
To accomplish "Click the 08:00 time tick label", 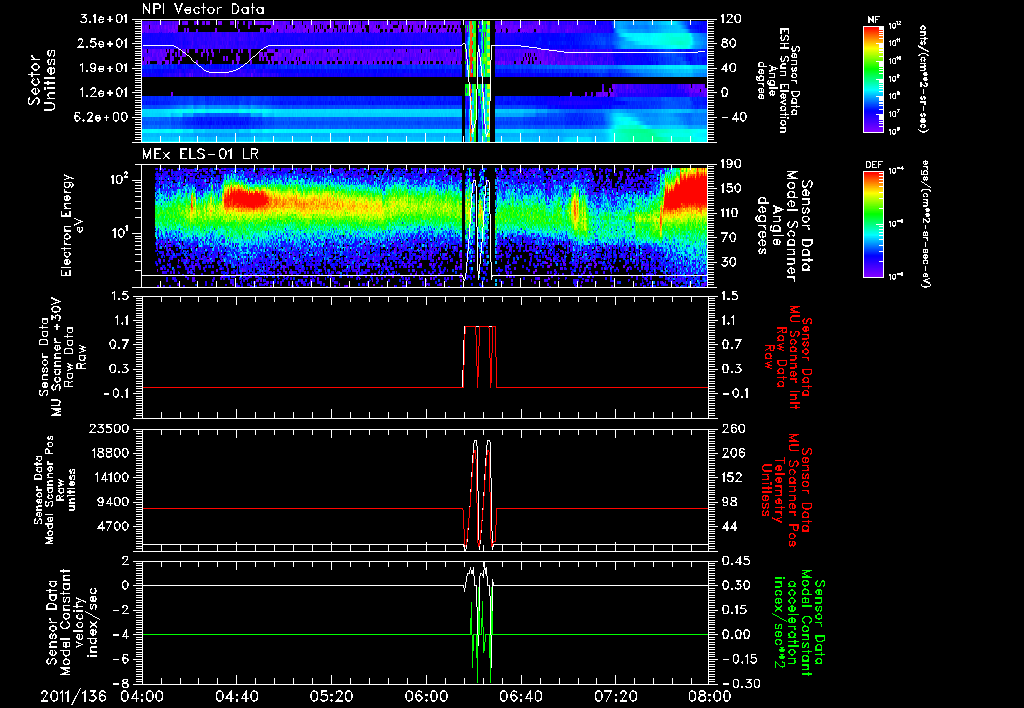I will click(x=710, y=696).
